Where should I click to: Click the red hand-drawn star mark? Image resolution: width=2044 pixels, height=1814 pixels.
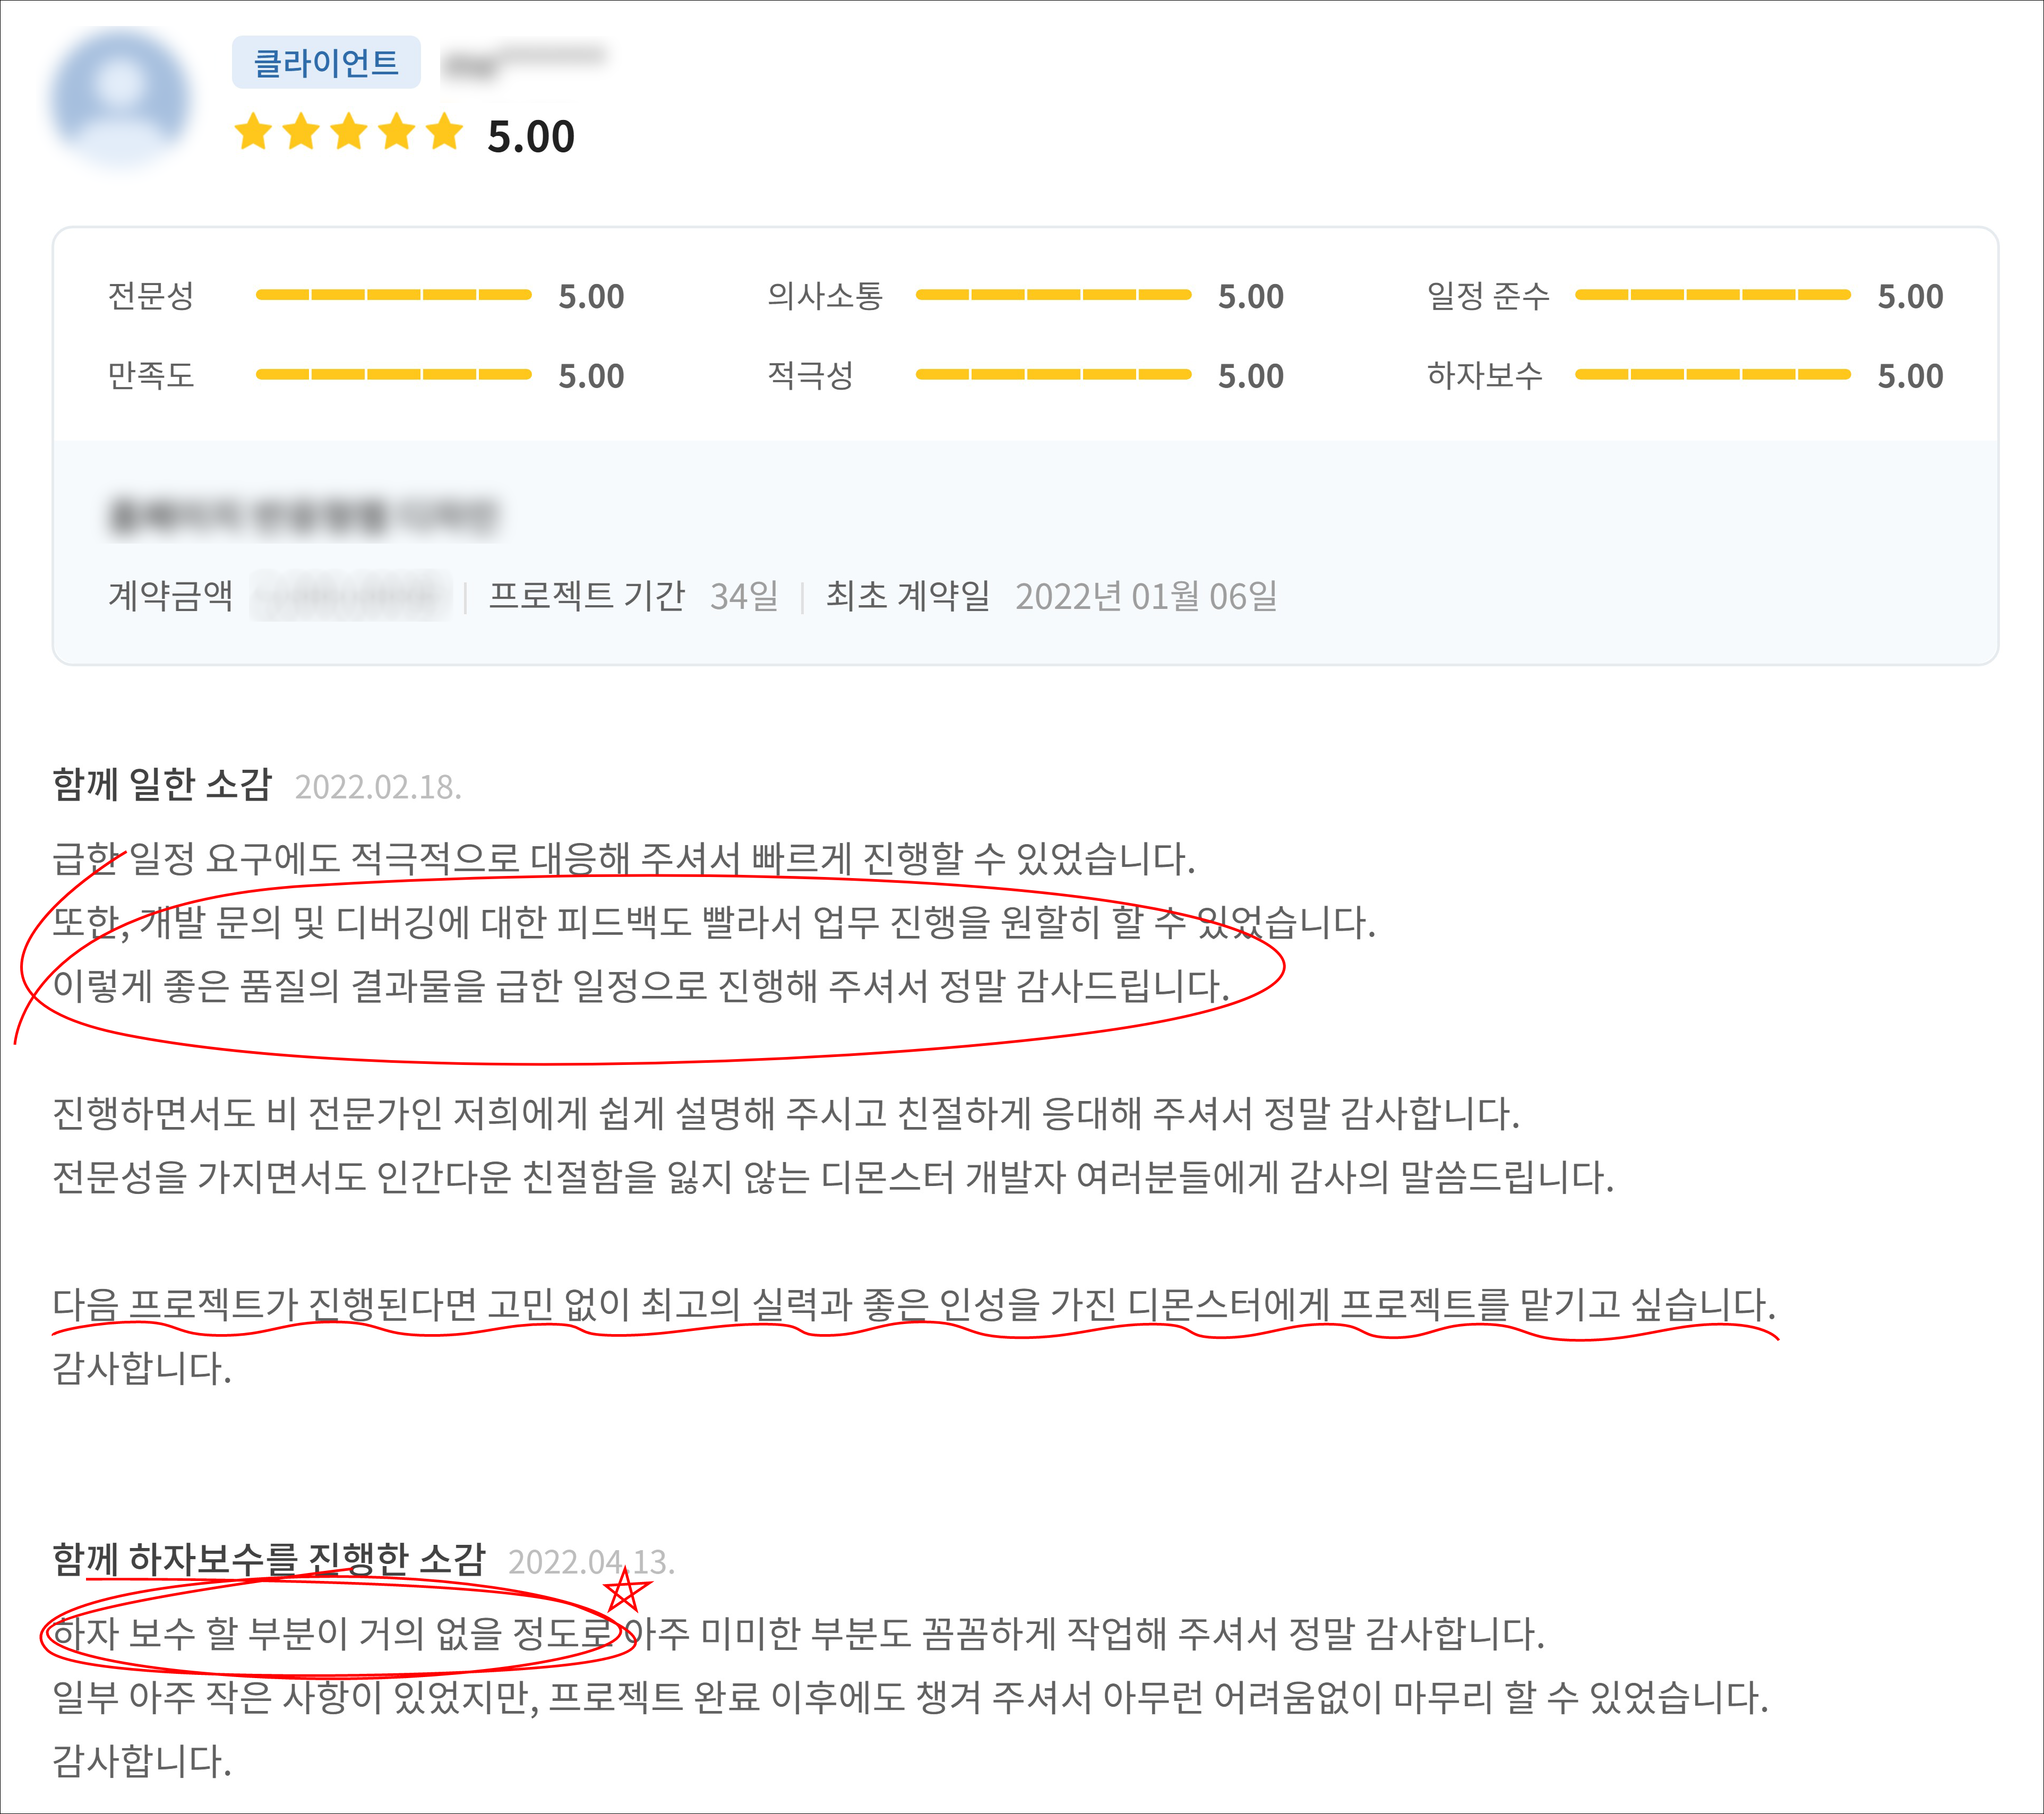tap(625, 1591)
